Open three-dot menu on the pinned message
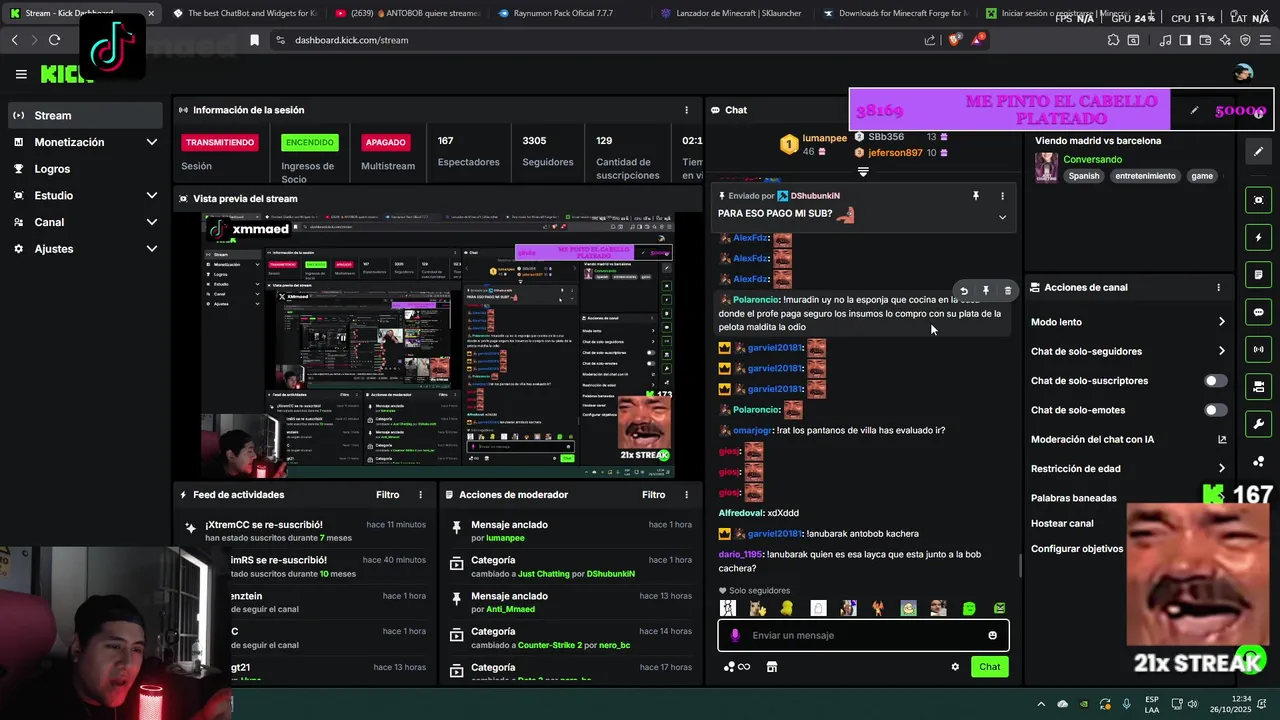1280x720 pixels. click(1002, 196)
